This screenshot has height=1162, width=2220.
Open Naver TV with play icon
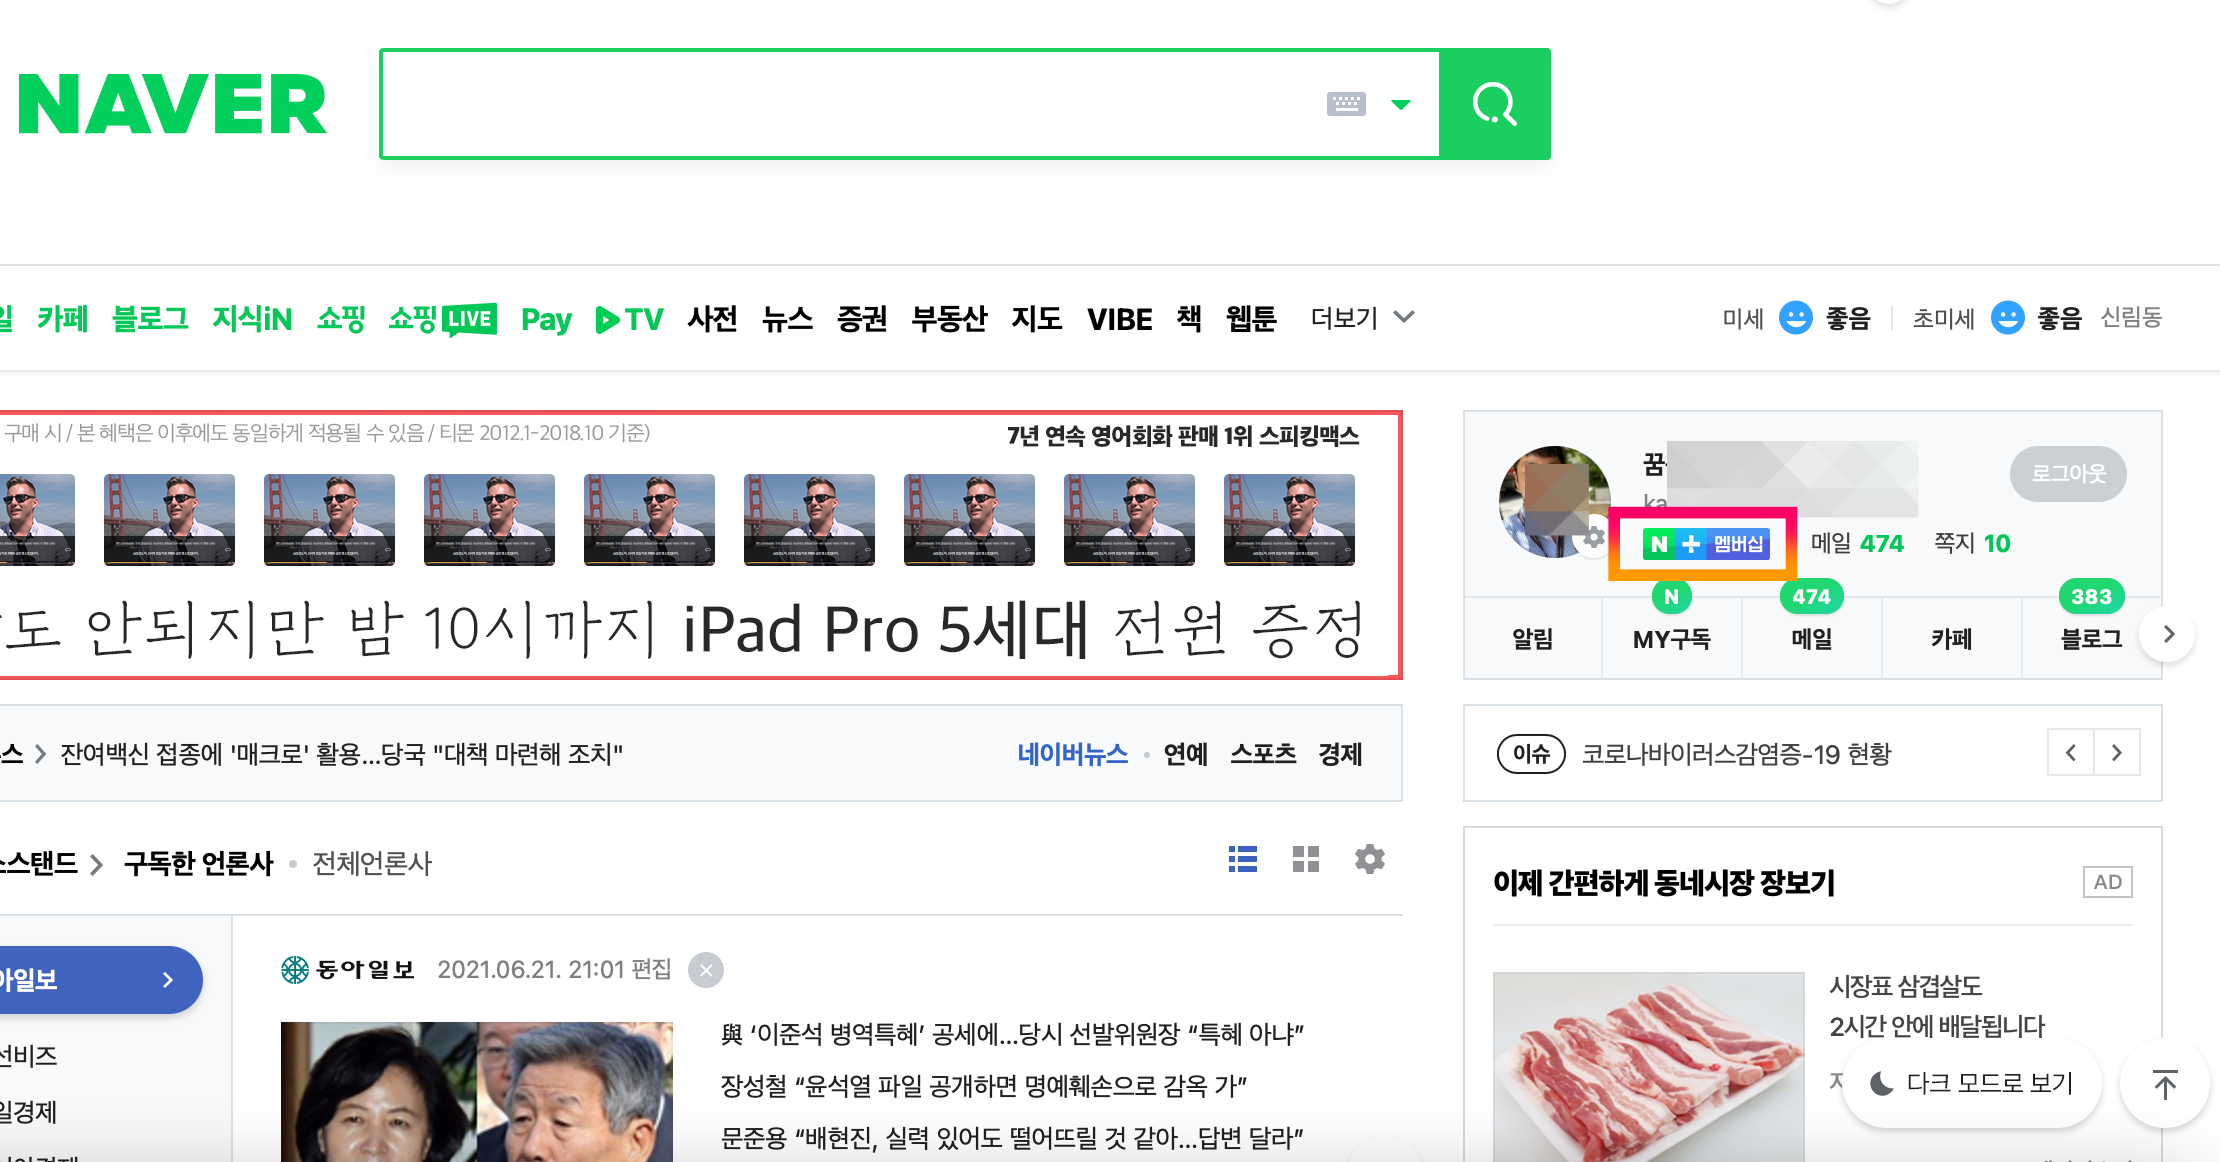[629, 319]
